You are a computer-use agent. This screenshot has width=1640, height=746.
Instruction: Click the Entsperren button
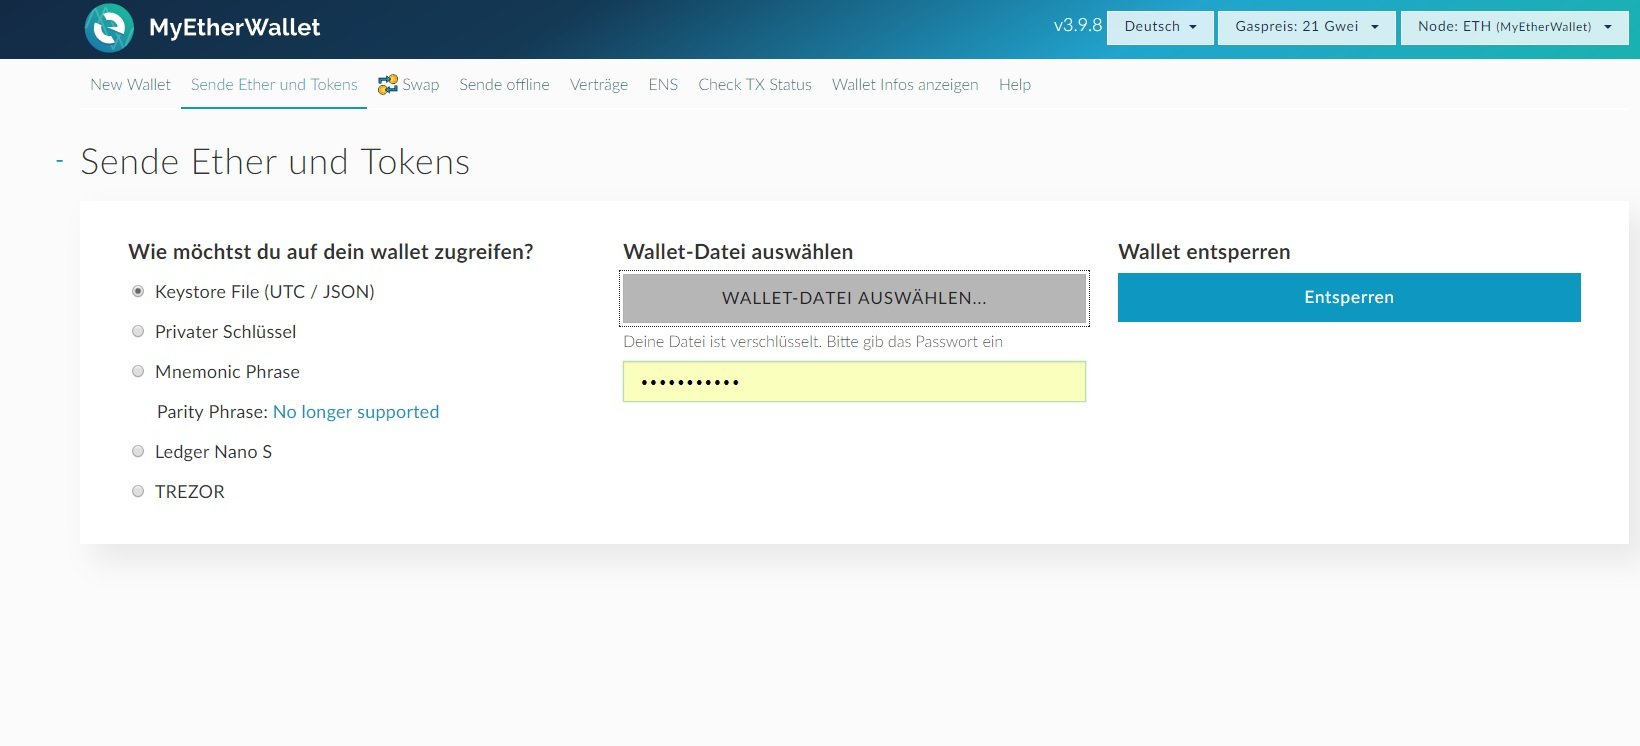[1349, 297]
